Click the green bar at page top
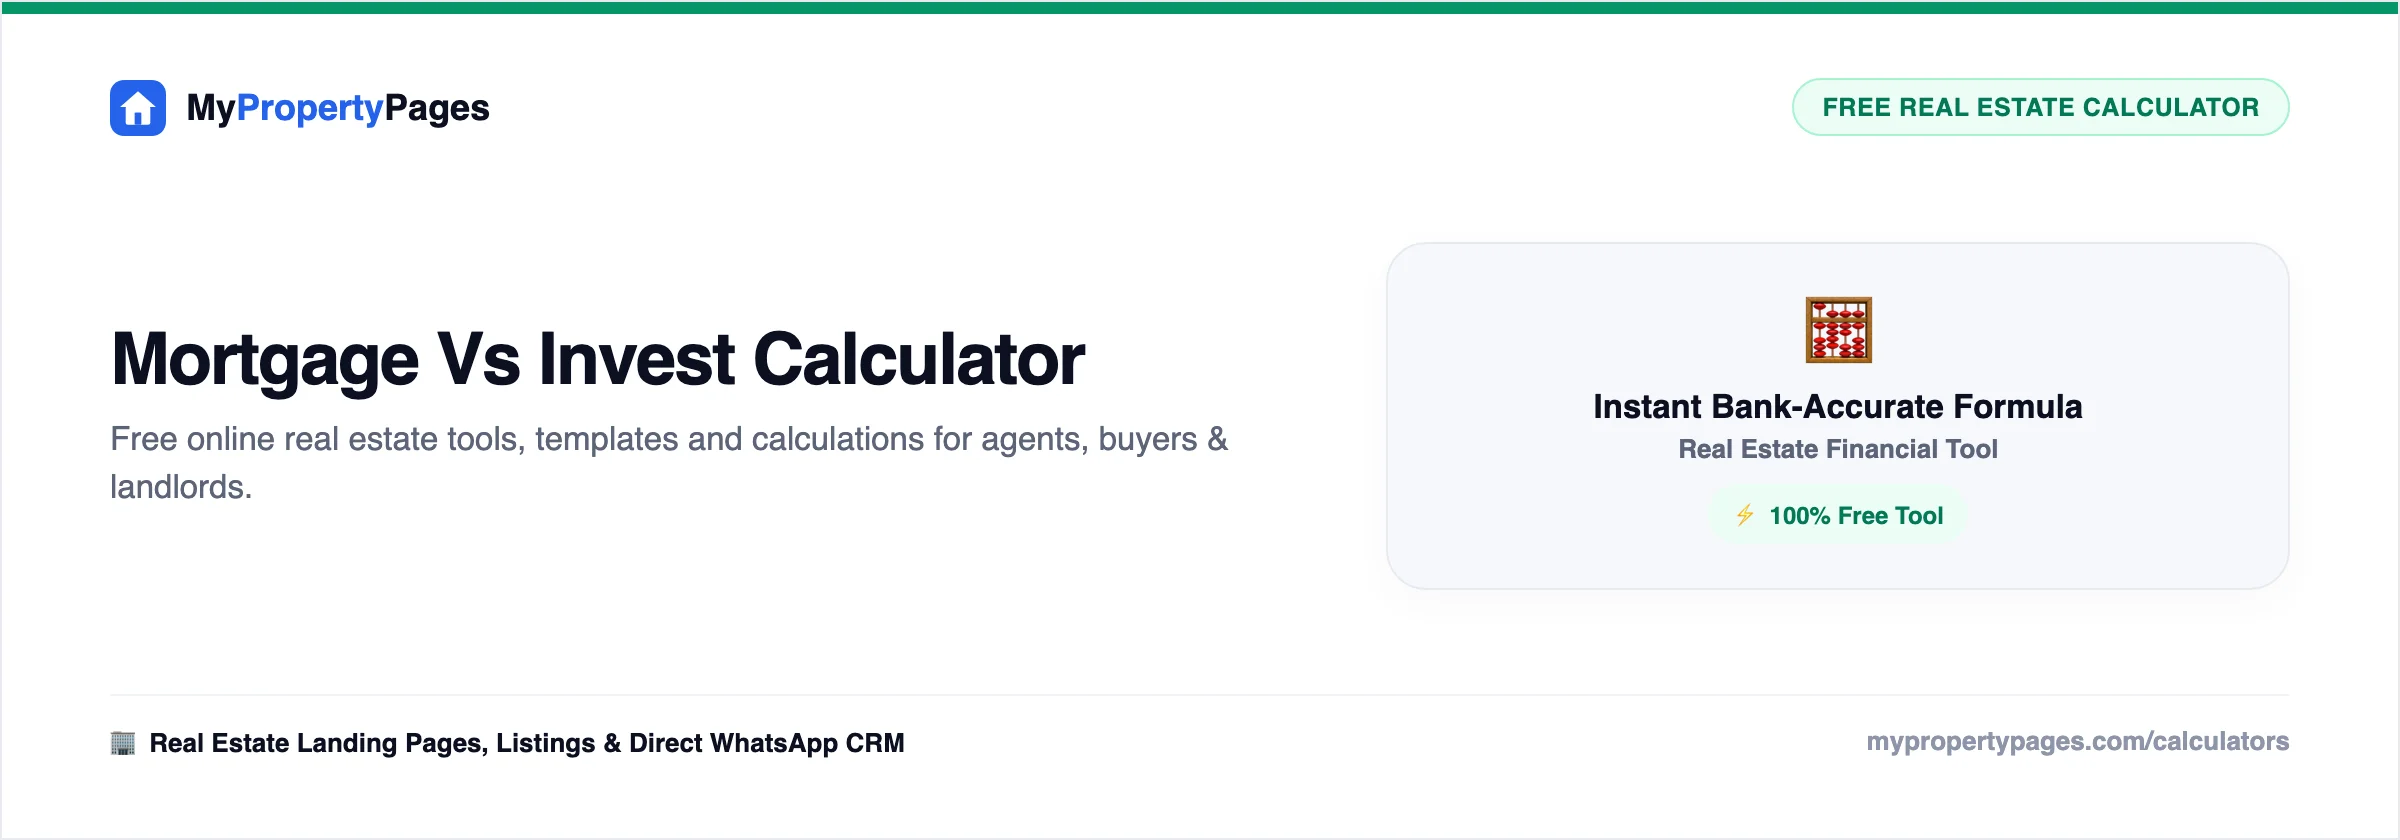The width and height of the screenshot is (2400, 840). (x=1200, y=7)
